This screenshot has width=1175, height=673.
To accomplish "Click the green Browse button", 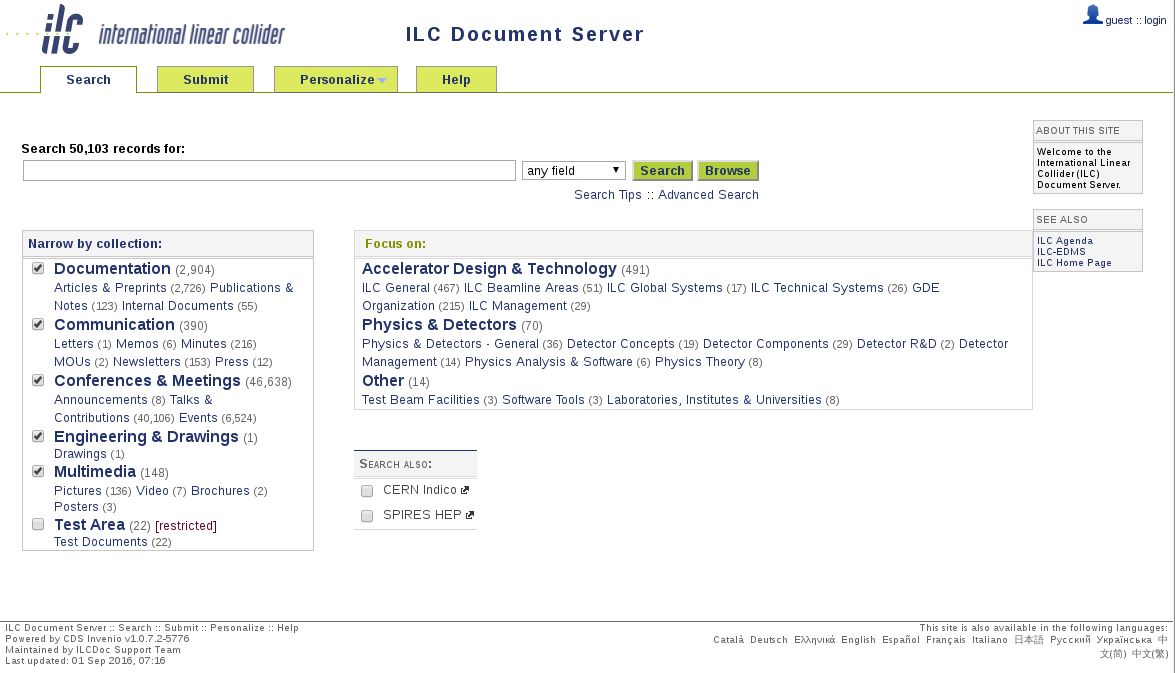I will (x=728, y=171).
